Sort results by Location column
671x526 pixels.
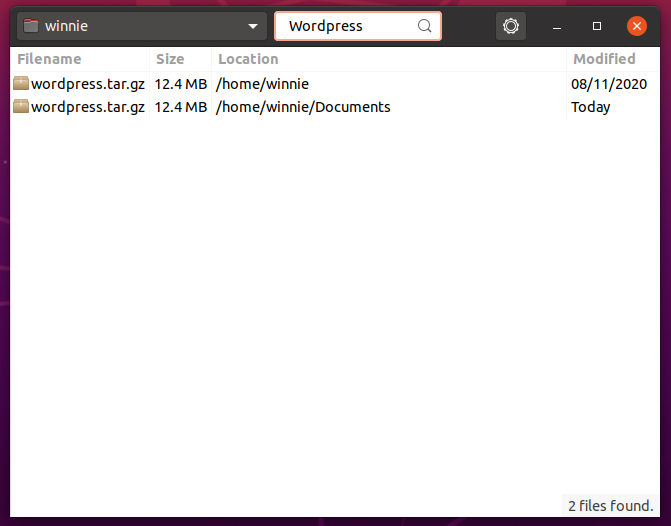tap(389, 59)
